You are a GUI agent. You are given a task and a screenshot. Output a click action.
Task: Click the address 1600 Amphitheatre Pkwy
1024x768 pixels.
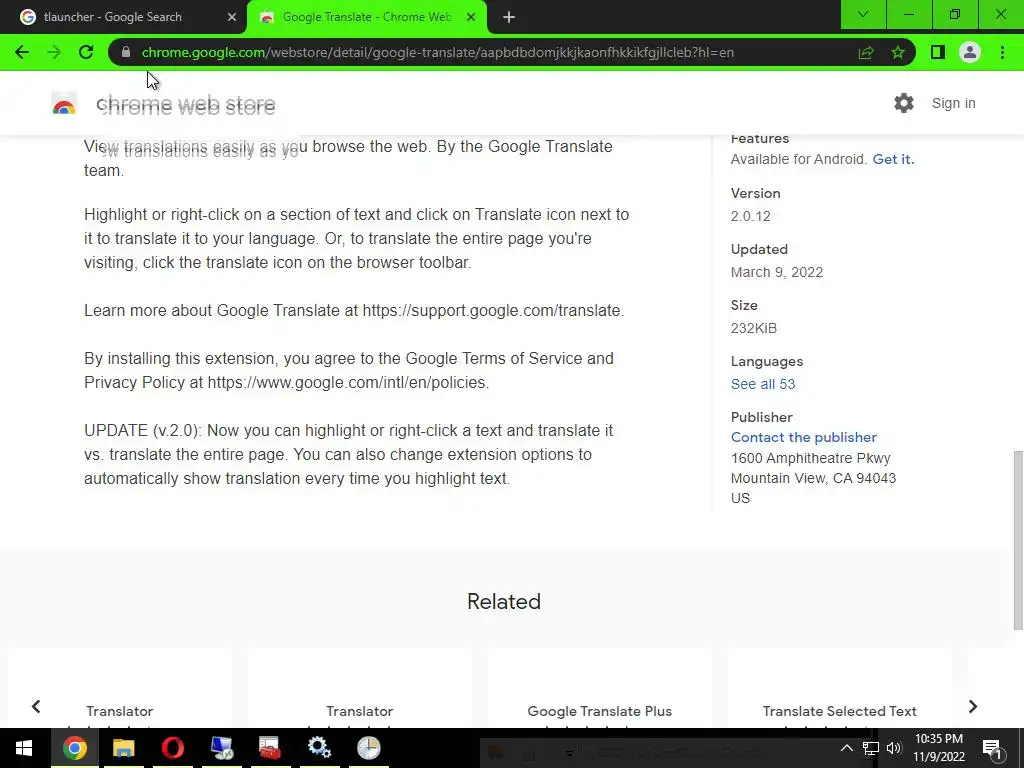click(810, 458)
